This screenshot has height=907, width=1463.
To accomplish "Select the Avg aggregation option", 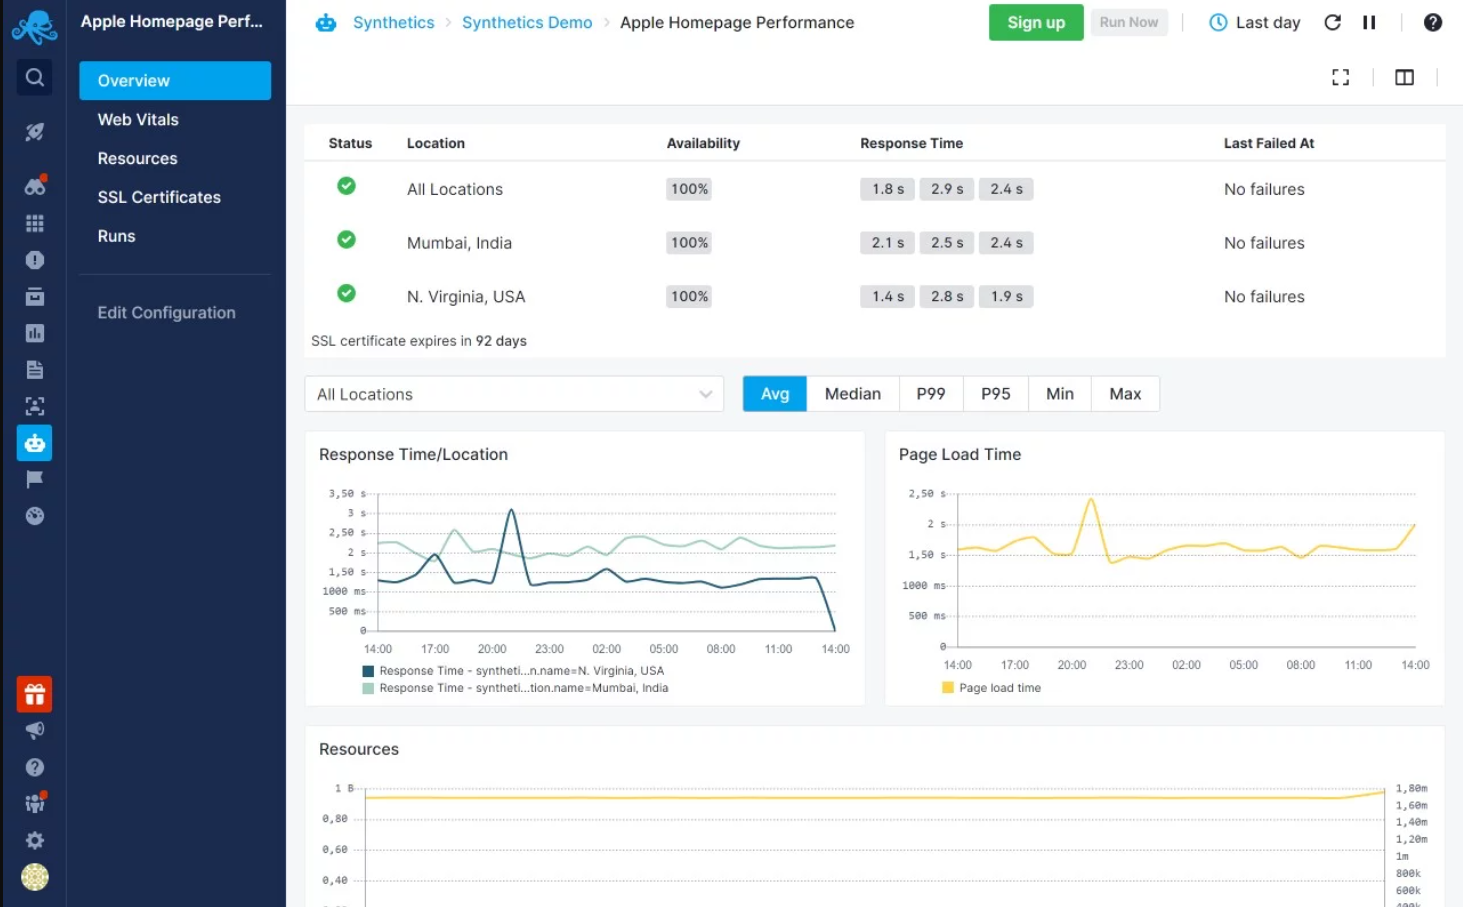I will tap(775, 394).
